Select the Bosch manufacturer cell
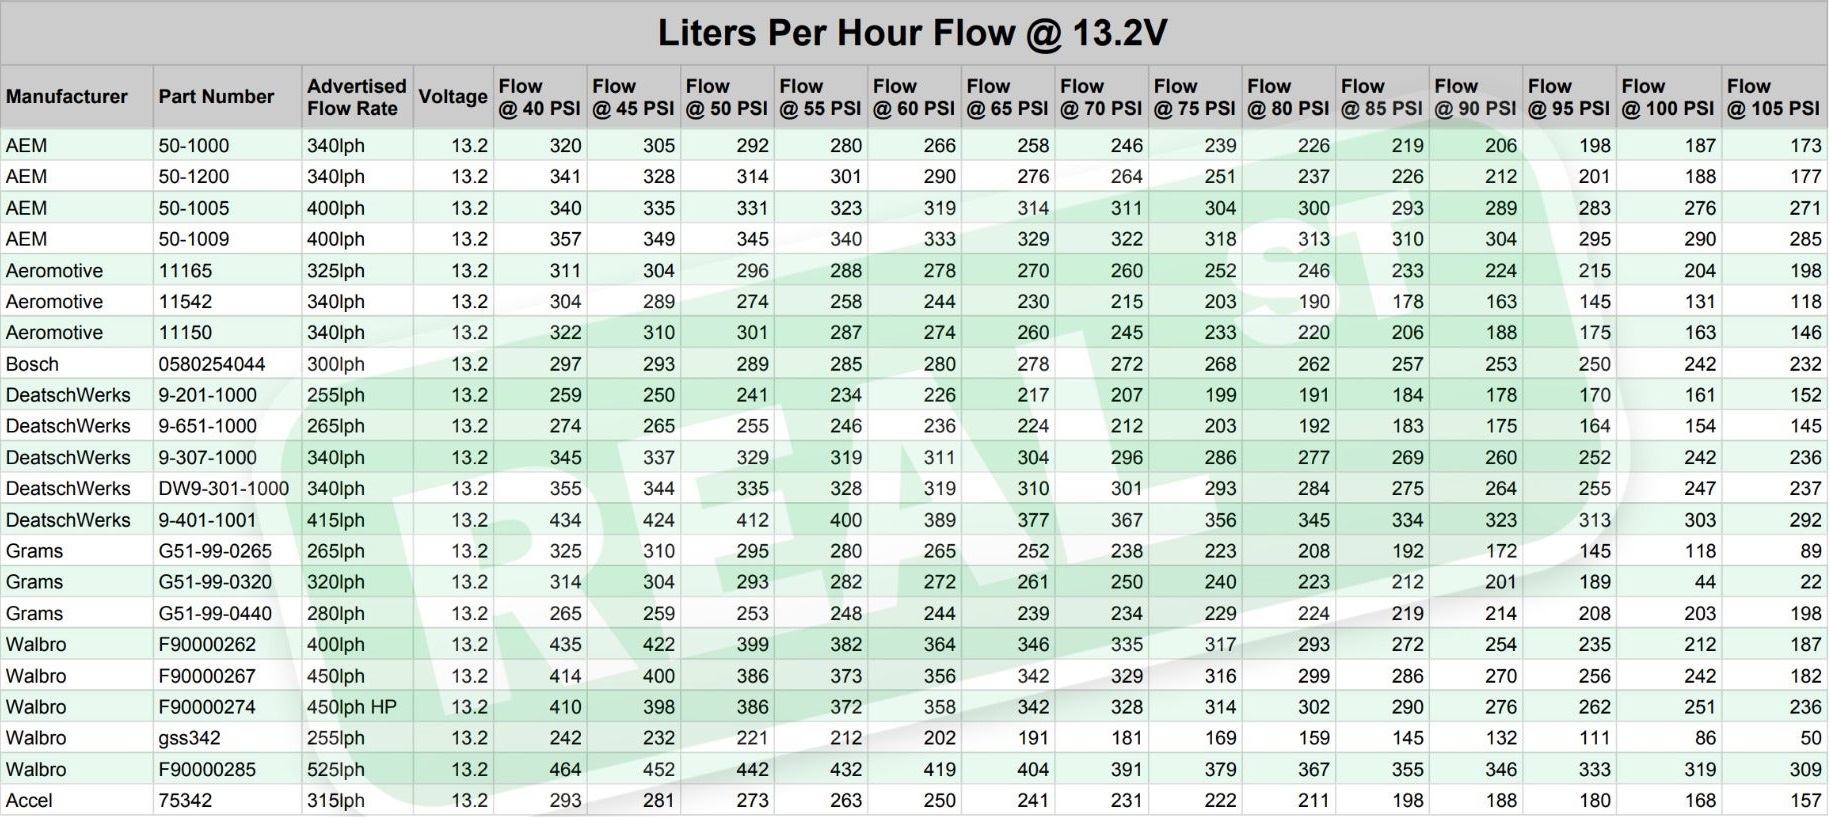This screenshot has width=1829, height=817. pyautogui.click(x=33, y=364)
